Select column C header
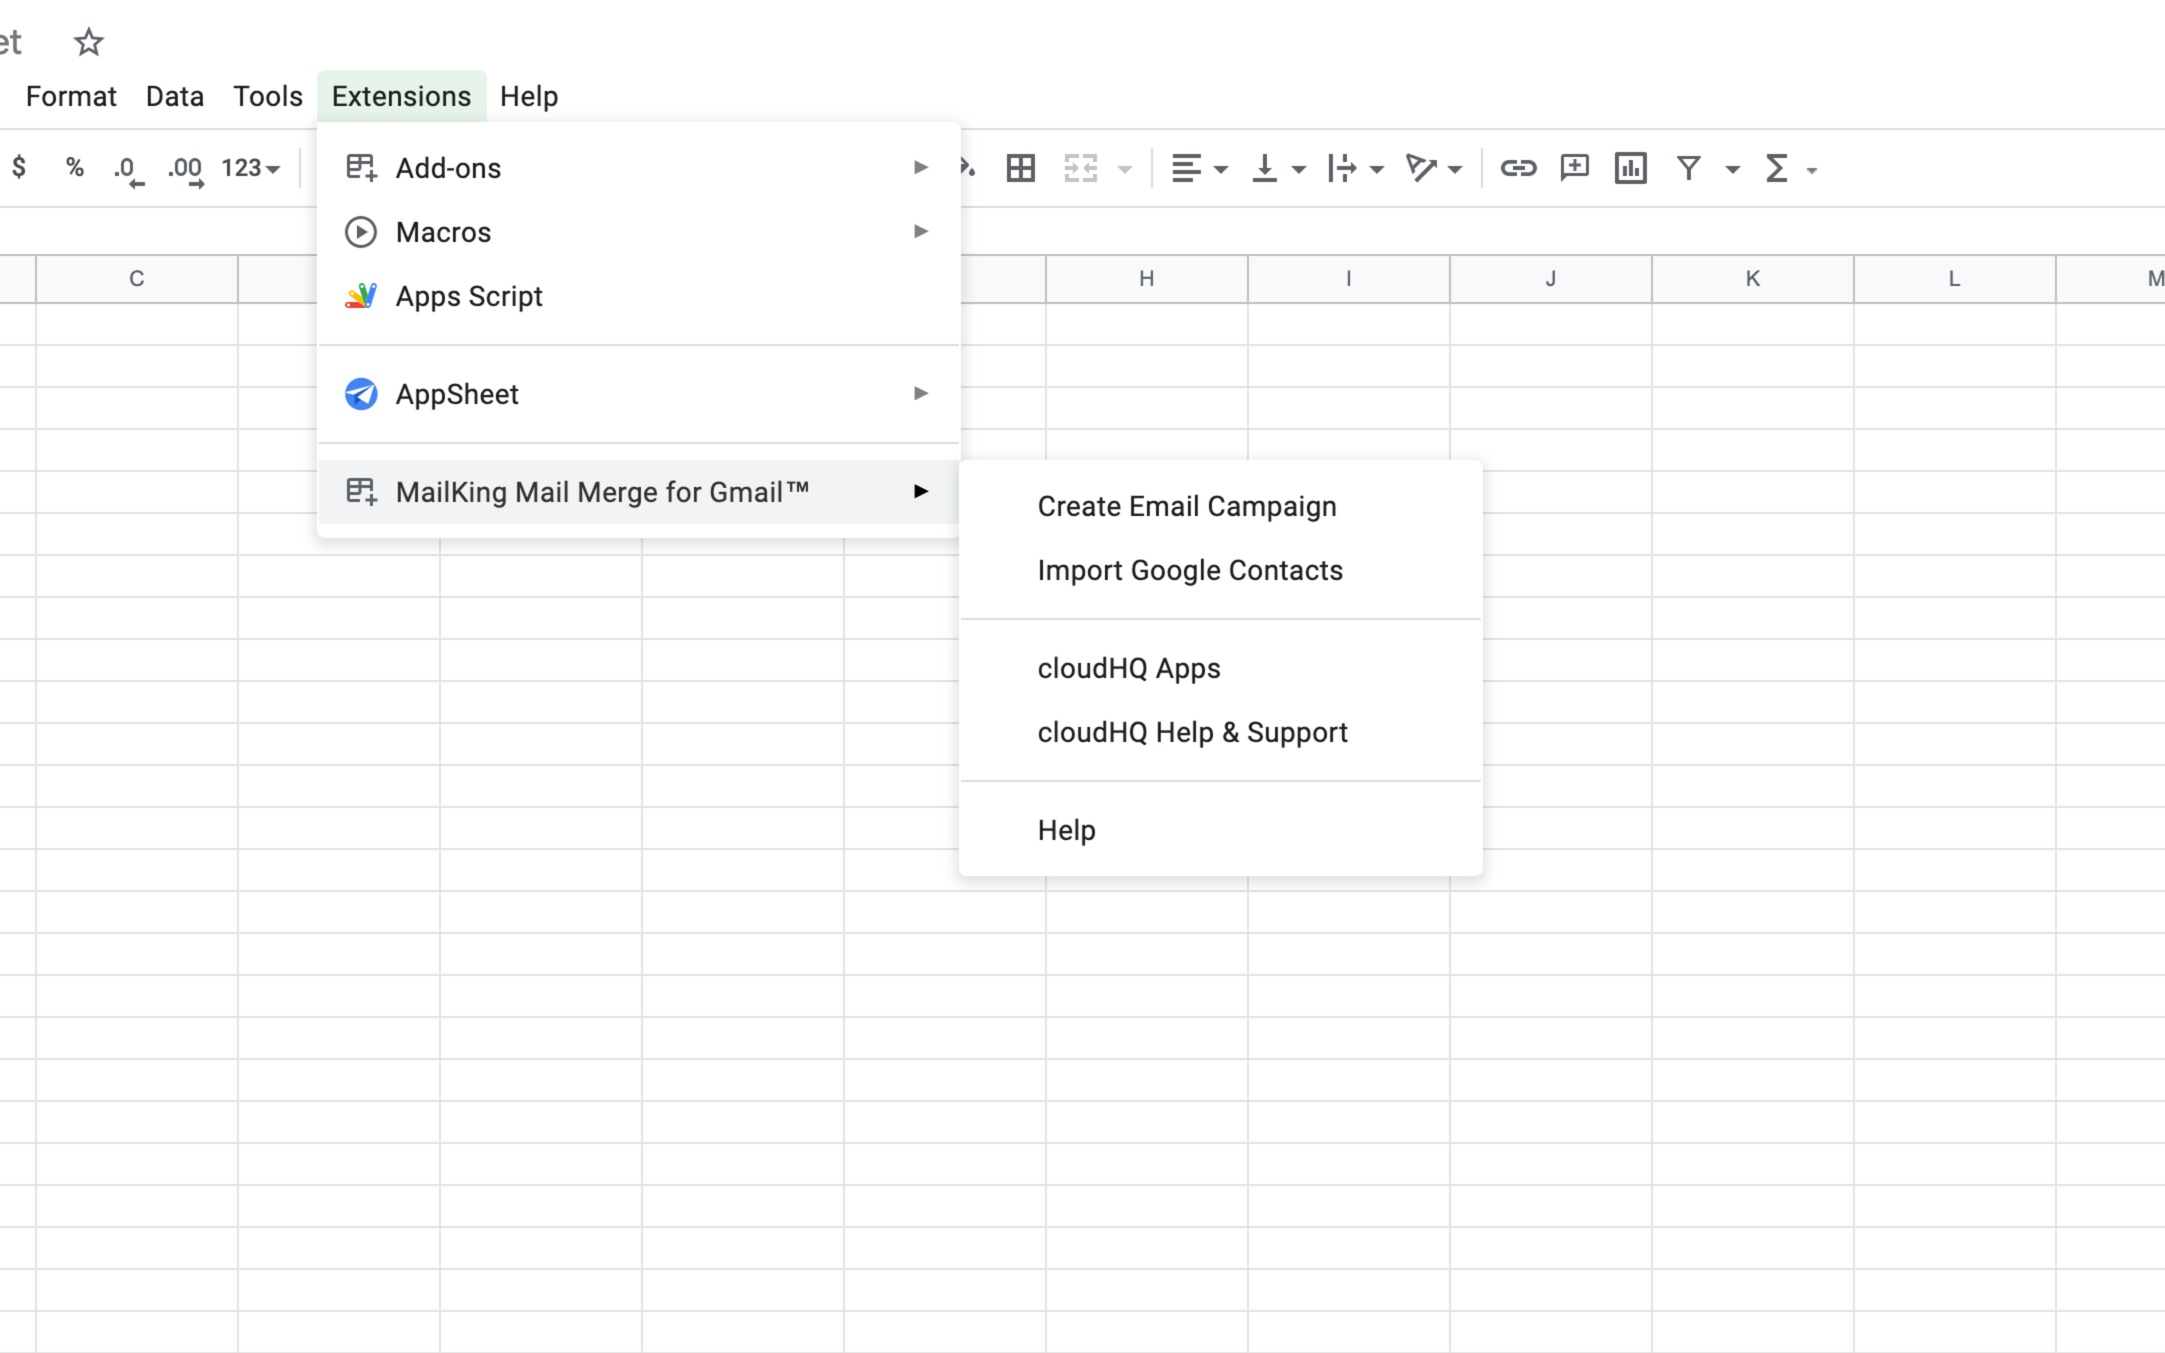Viewport: 2165px width, 1353px height. point(137,279)
